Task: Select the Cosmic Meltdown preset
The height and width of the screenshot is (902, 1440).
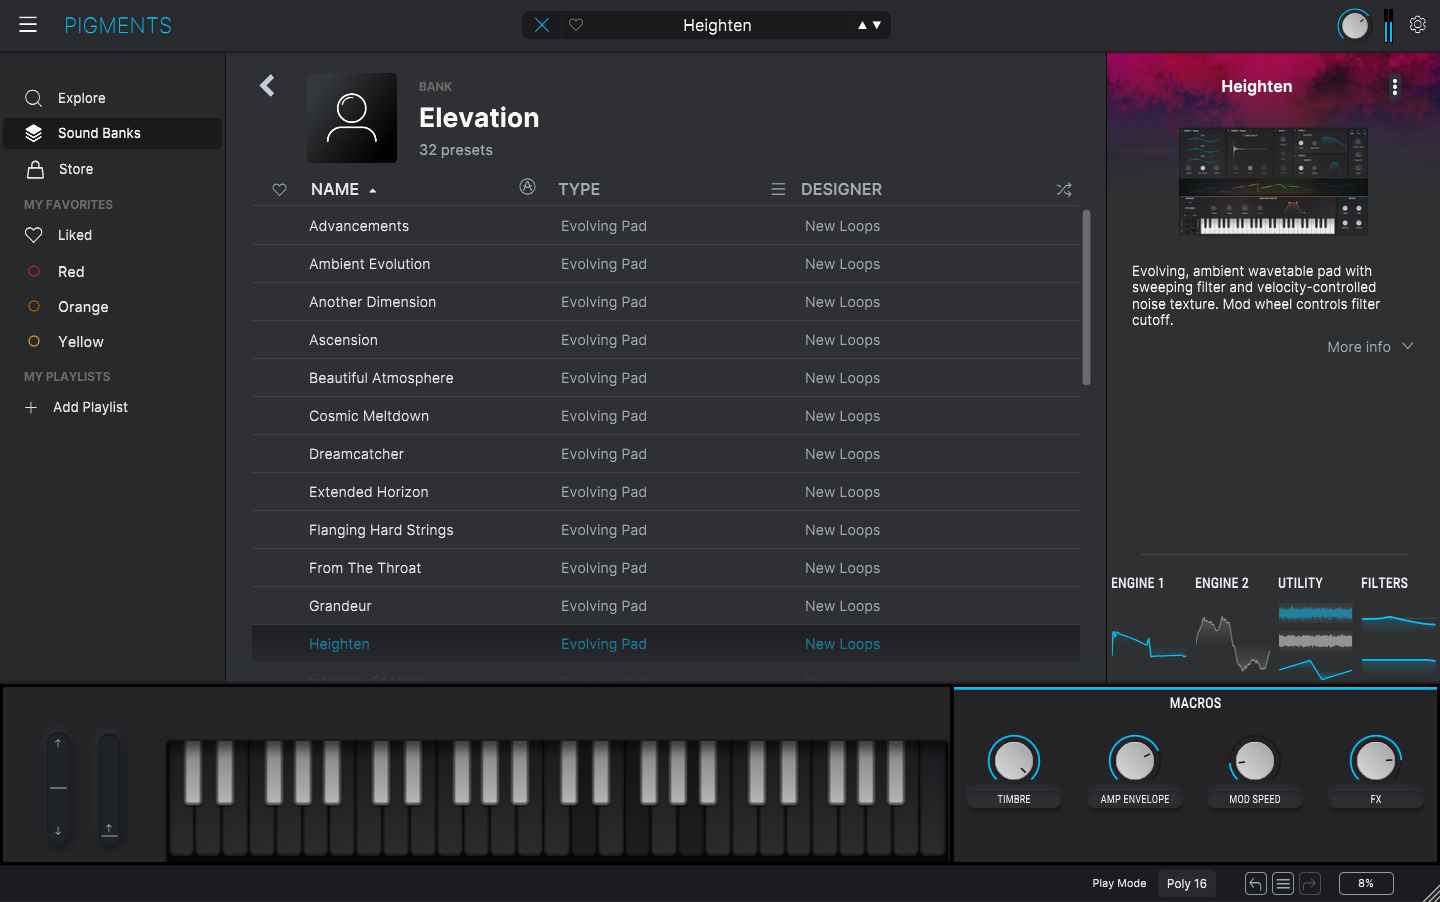Action: coord(368,416)
